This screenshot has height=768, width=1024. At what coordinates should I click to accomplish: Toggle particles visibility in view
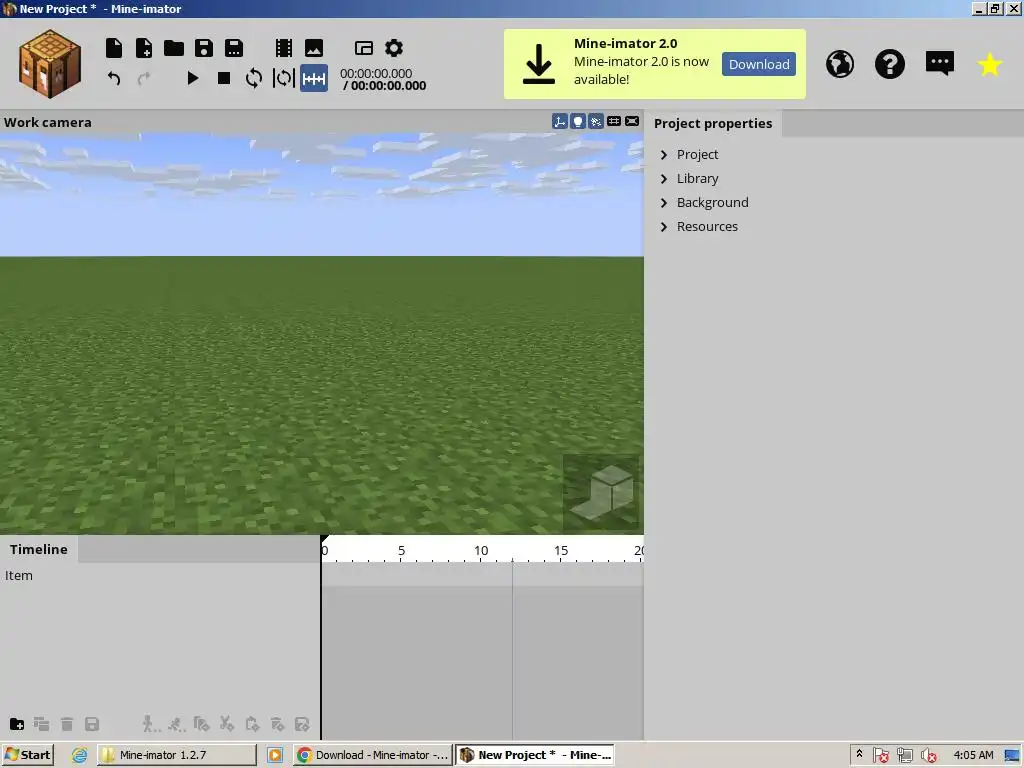(x=596, y=121)
